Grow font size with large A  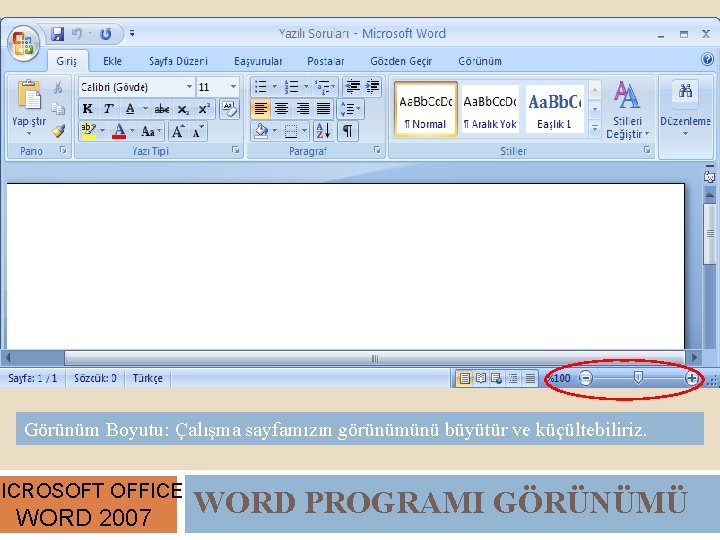(x=178, y=132)
